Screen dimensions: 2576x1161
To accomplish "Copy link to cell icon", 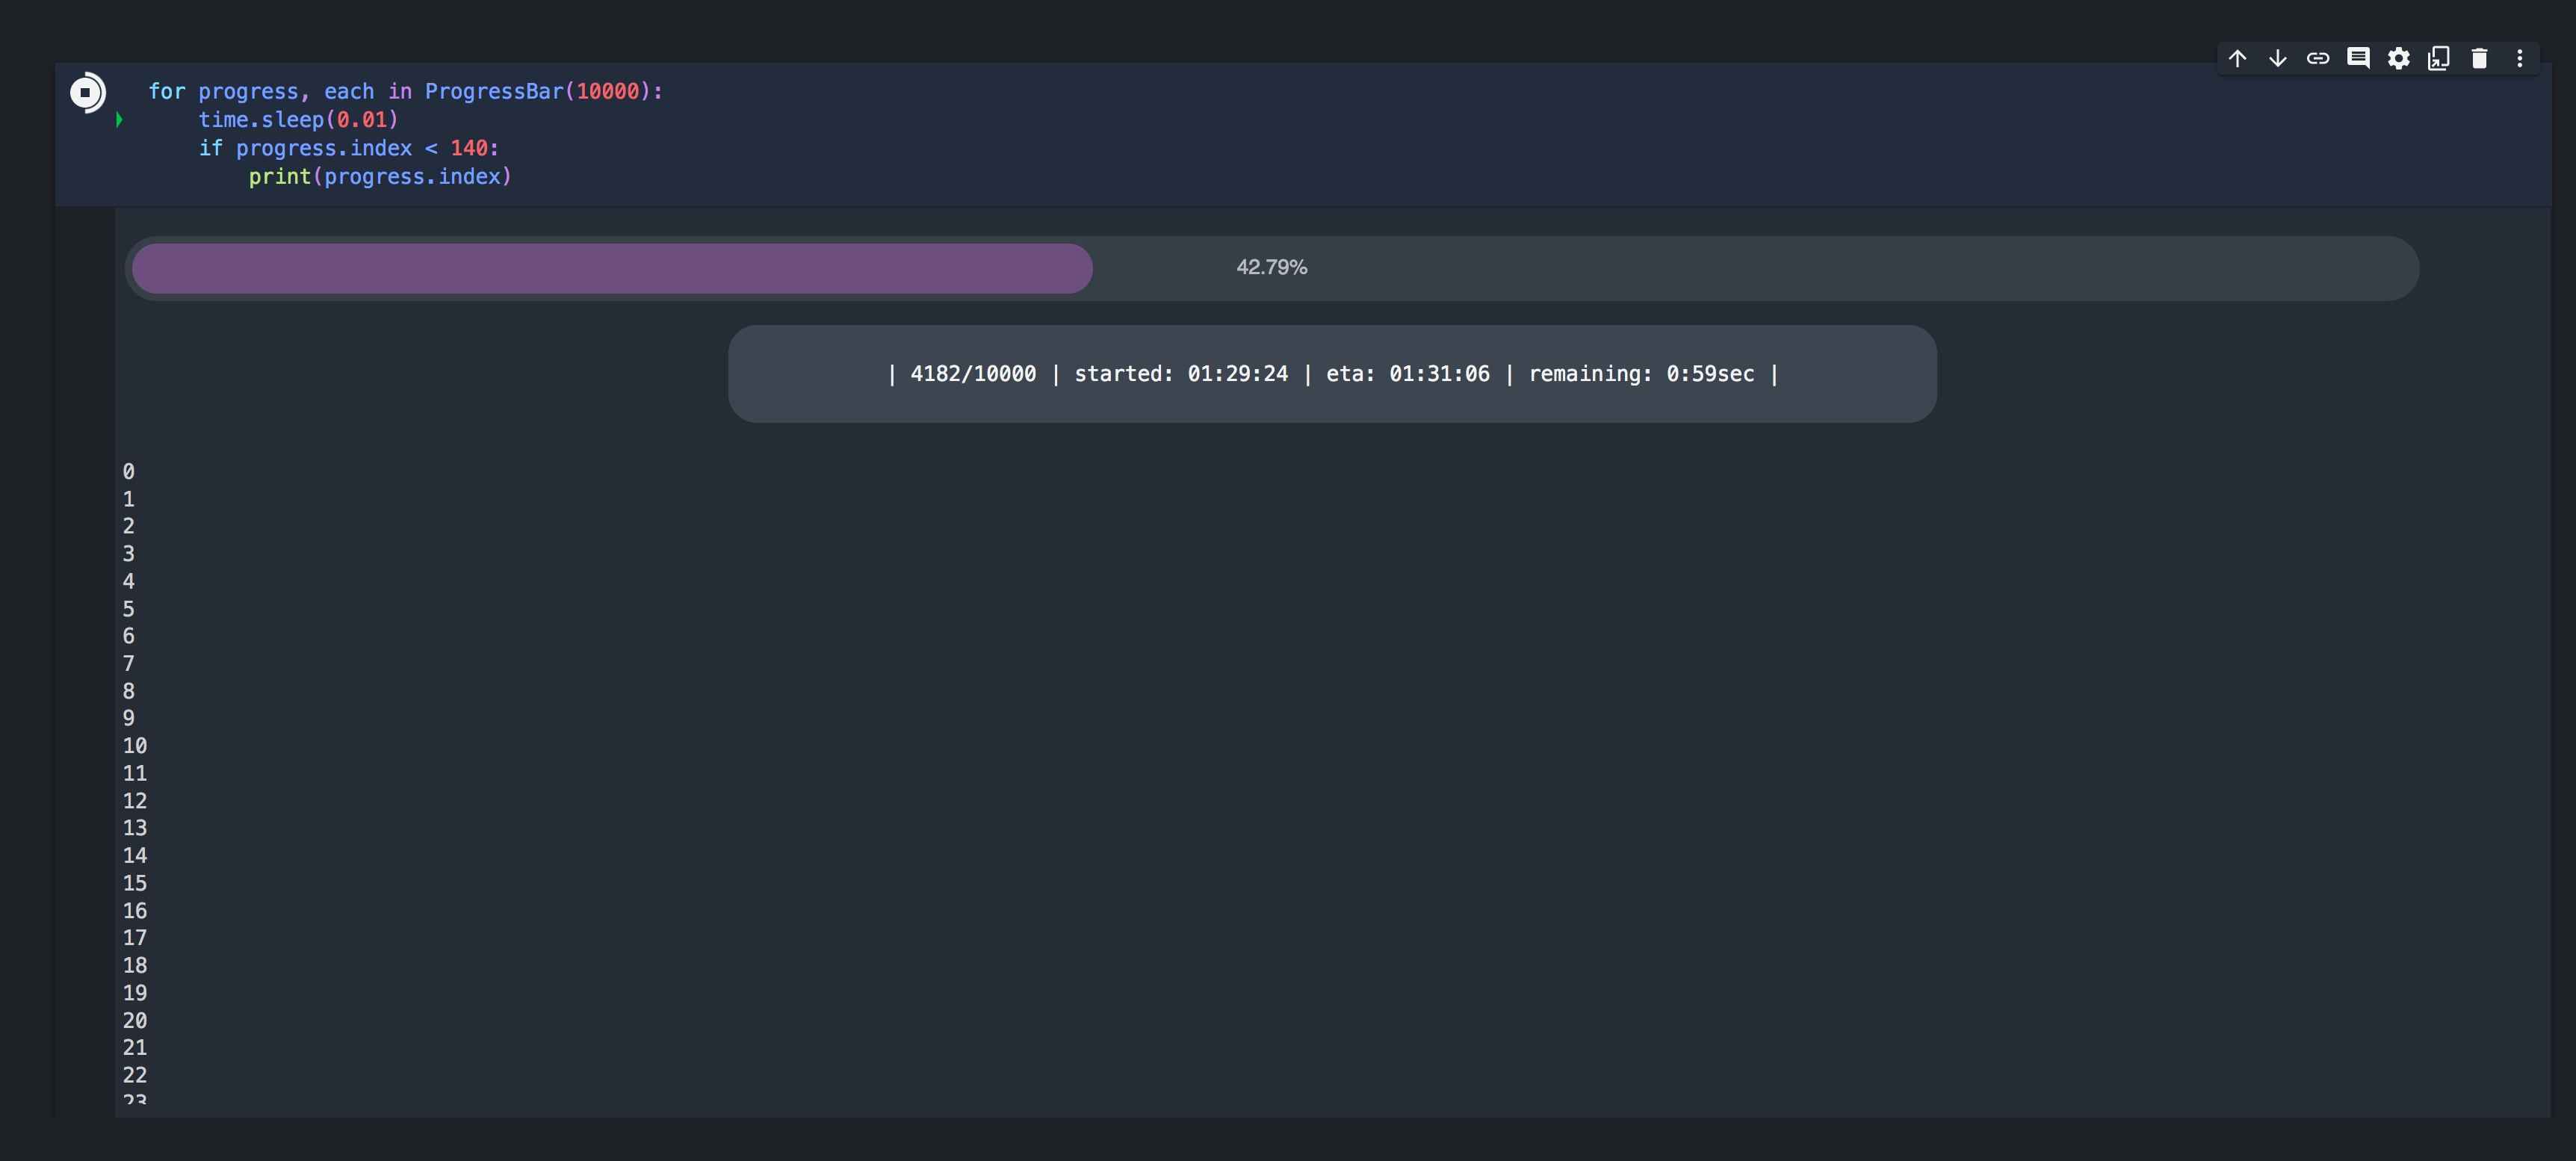I will 2317,58.
